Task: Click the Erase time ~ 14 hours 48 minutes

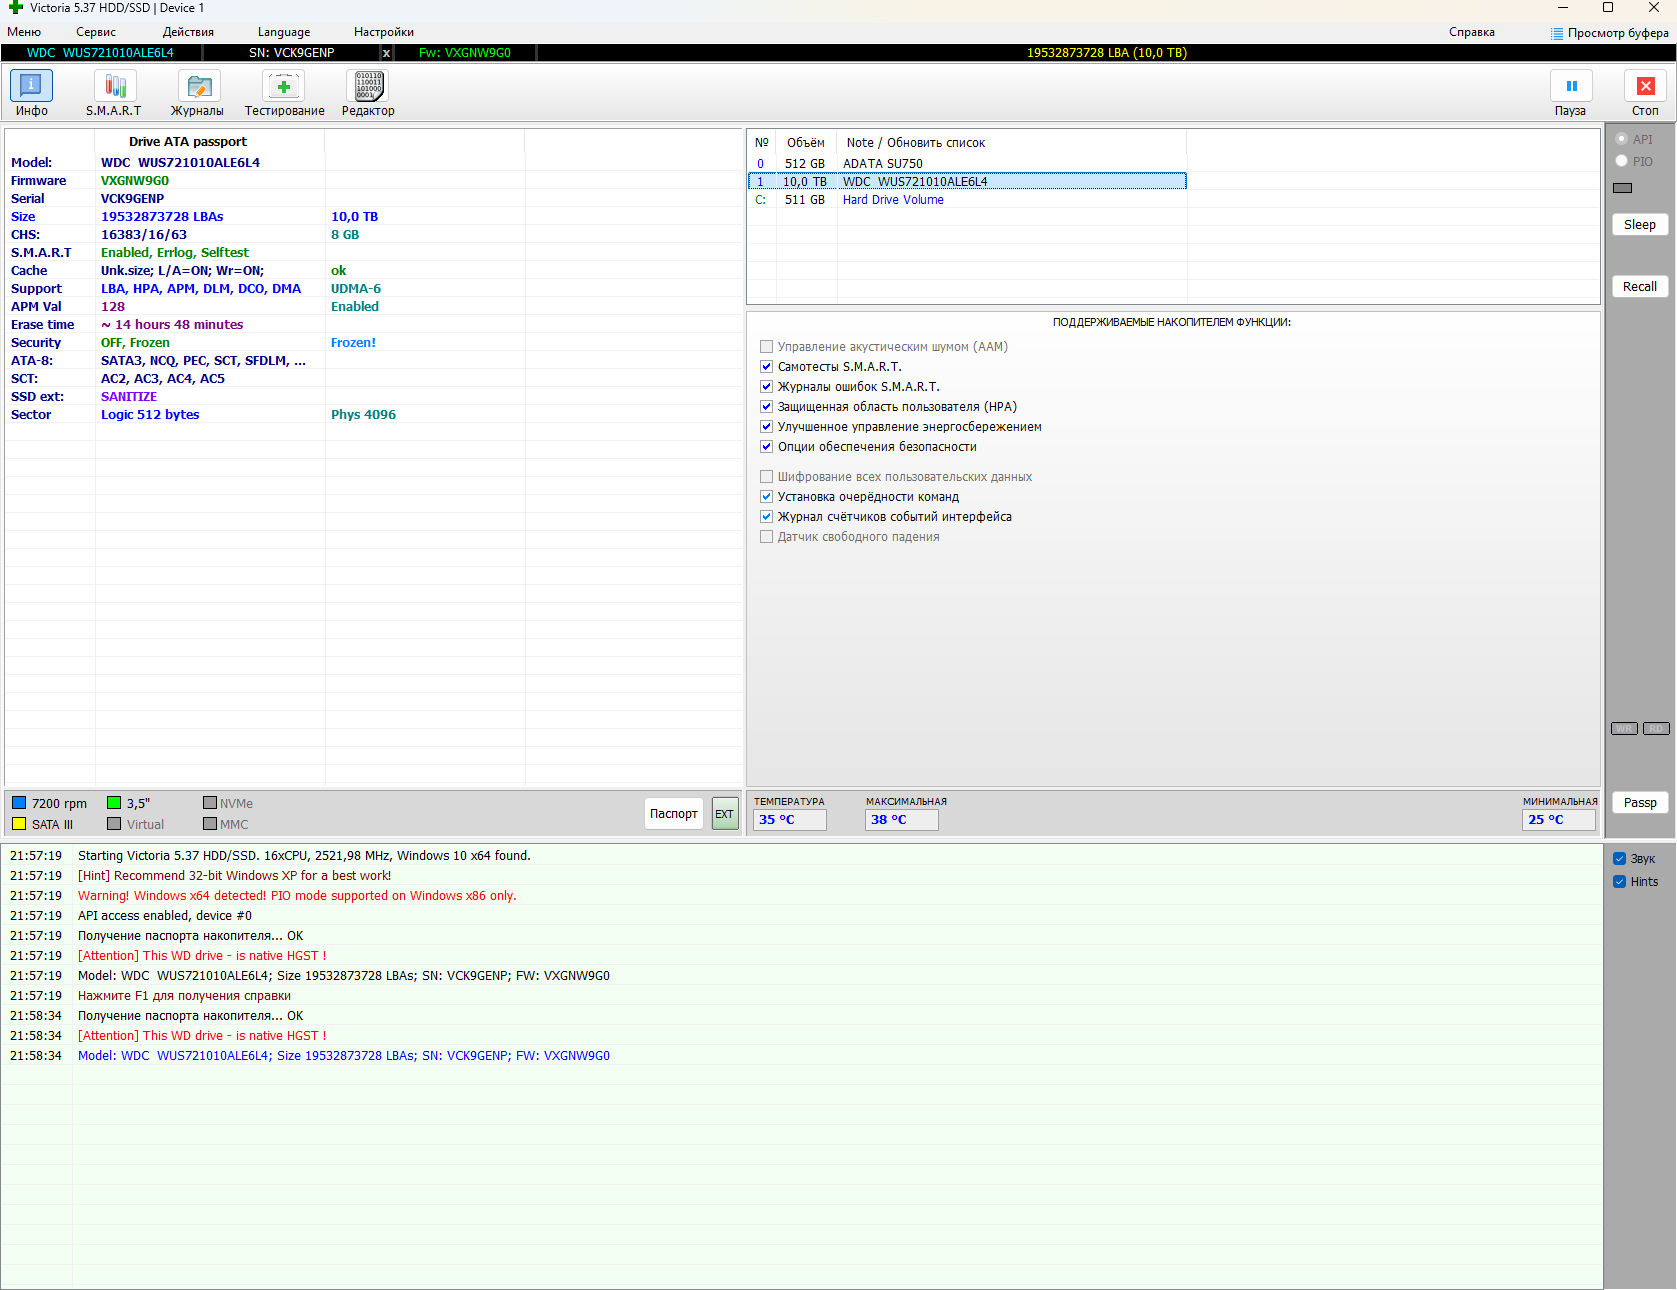Action: tap(172, 325)
